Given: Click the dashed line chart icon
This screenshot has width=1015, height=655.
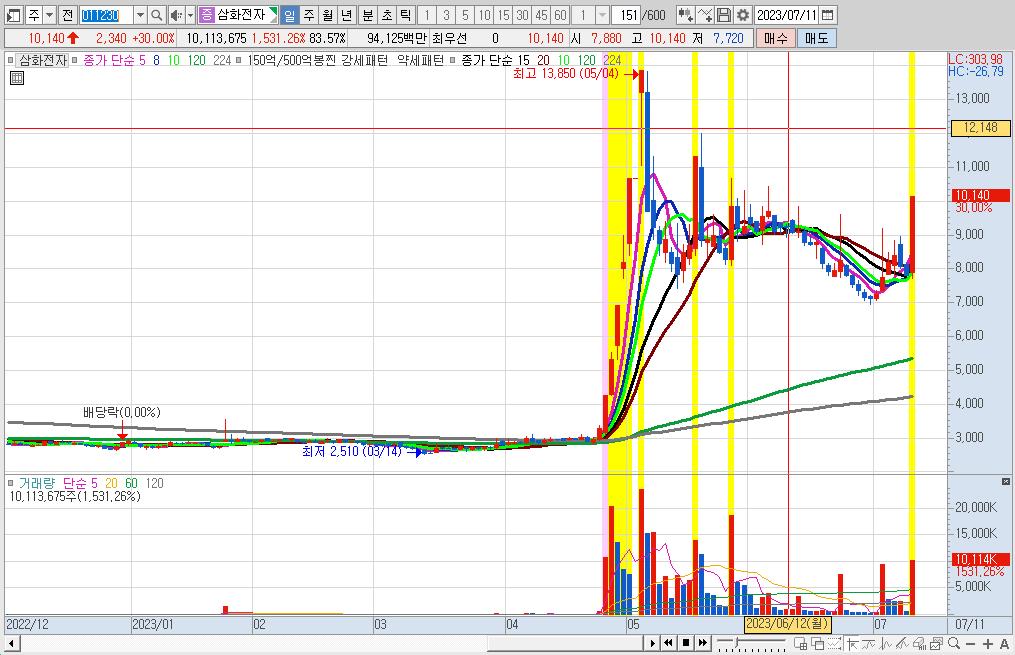Looking at the screenshot, I should pos(834,643).
